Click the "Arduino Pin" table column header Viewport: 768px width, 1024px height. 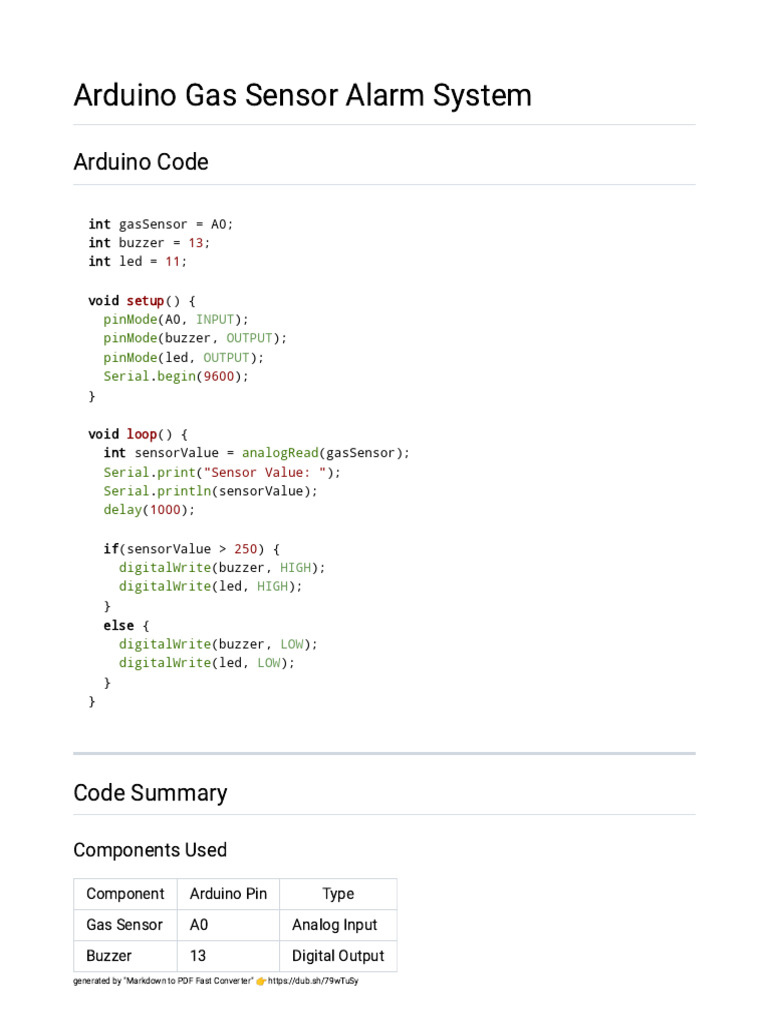(x=228, y=894)
